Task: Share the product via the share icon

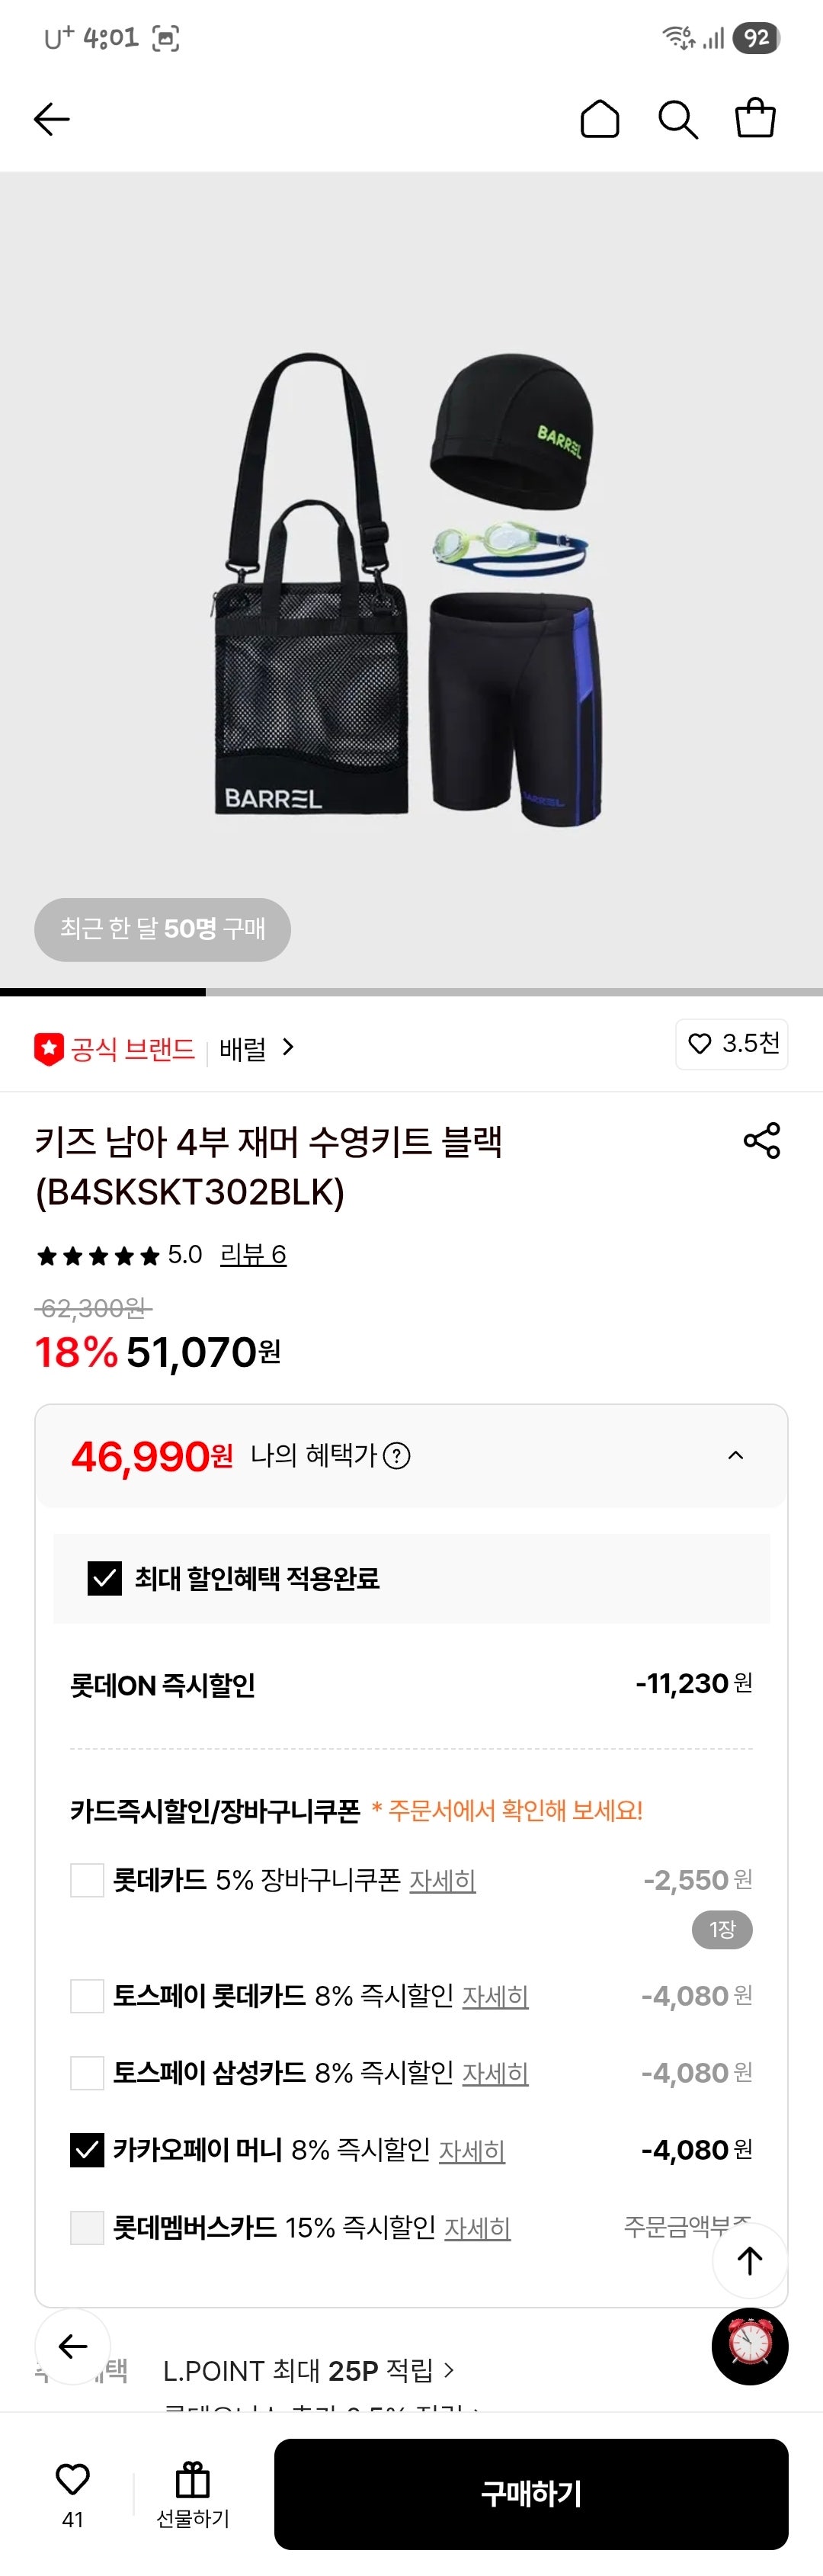Action: [x=762, y=1141]
